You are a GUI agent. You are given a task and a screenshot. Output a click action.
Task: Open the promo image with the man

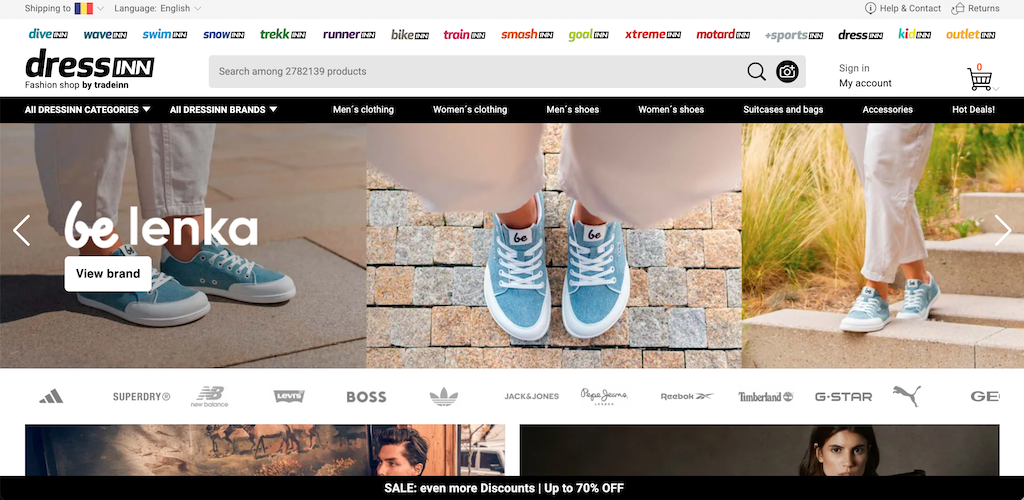point(265,450)
